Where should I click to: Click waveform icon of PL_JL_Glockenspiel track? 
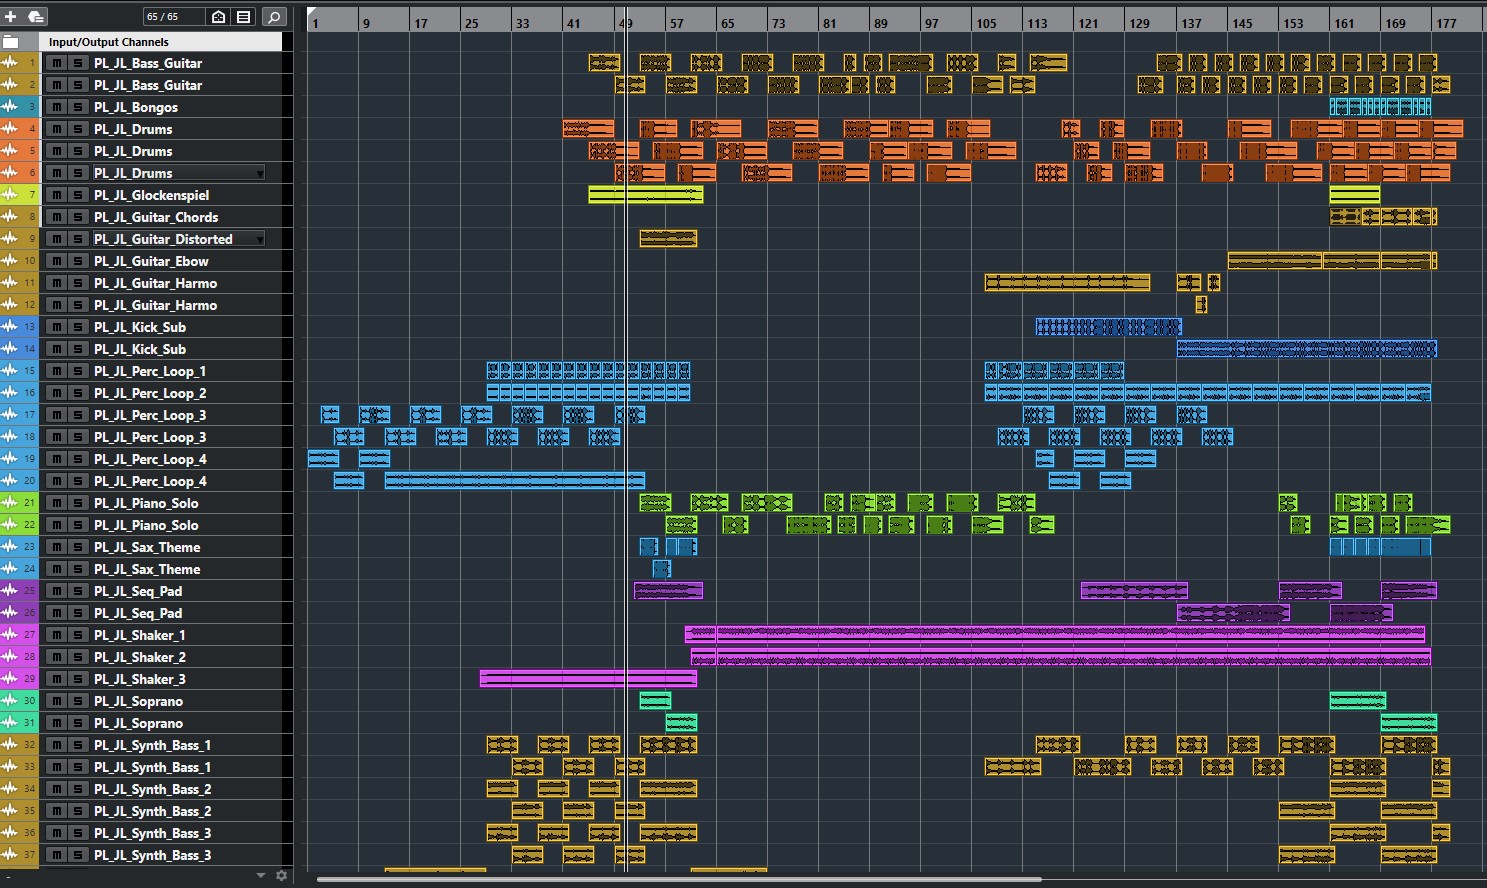pos(10,195)
